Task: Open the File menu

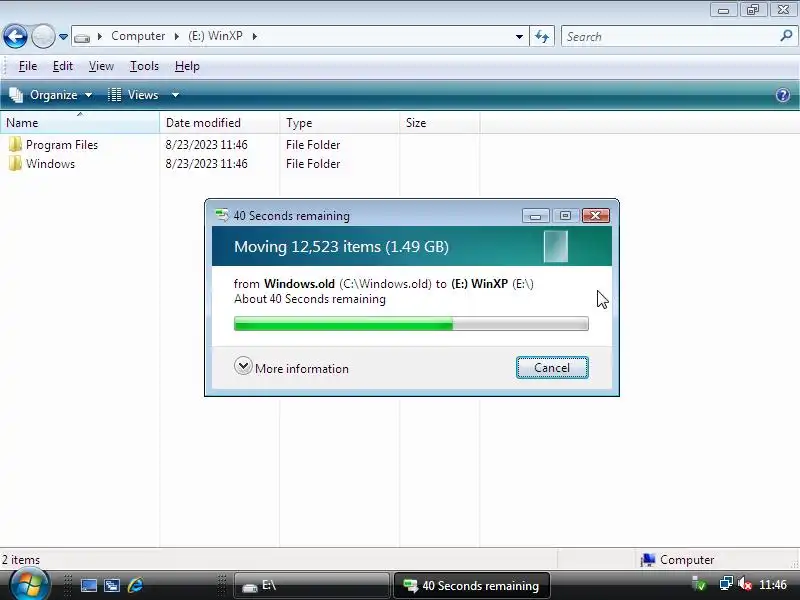Action: pyautogui.click(x=28, y=66)
